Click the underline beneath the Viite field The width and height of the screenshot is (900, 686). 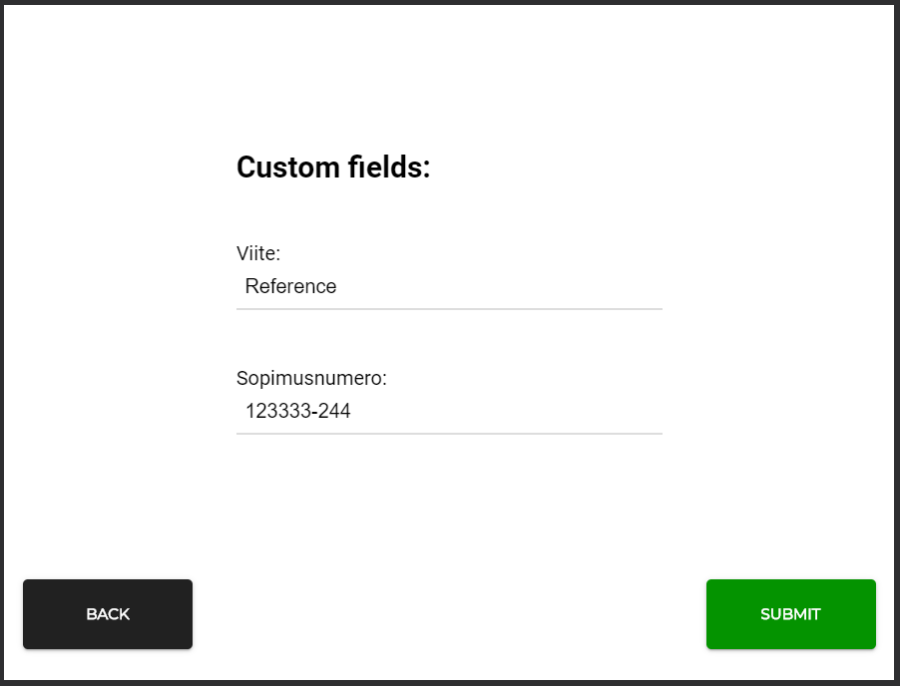[448, 309]
